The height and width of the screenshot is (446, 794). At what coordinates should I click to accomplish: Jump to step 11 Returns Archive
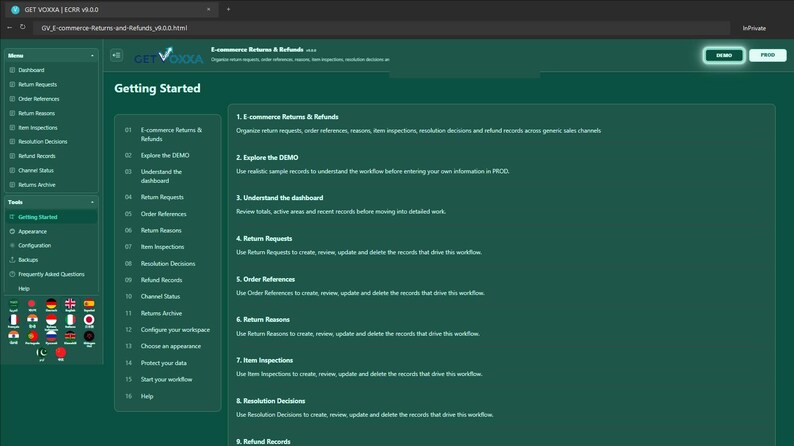168,313
